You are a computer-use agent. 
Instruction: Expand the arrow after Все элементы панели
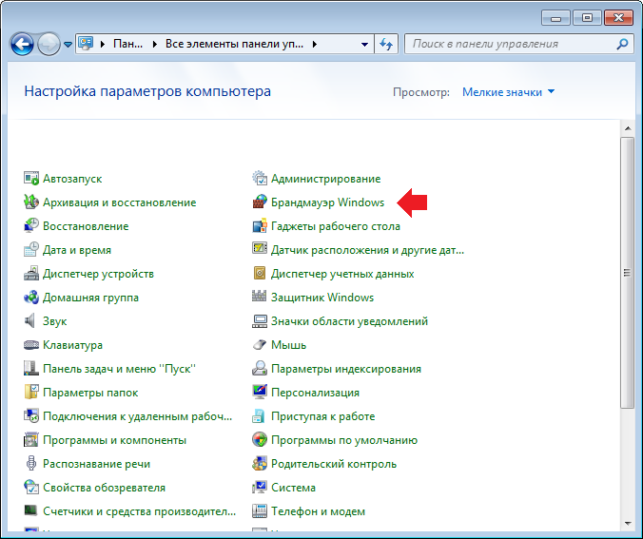315,44
